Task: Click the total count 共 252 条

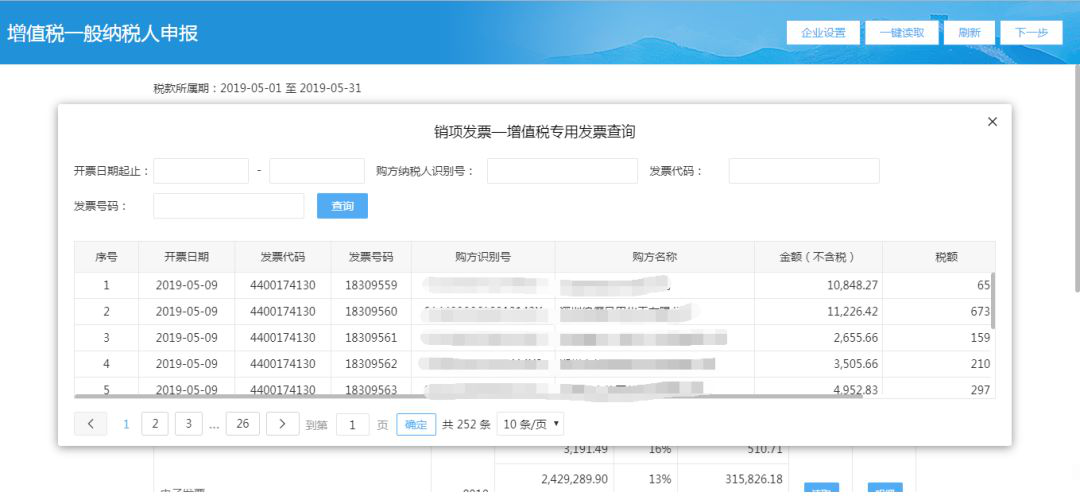Action: [466, 424]
